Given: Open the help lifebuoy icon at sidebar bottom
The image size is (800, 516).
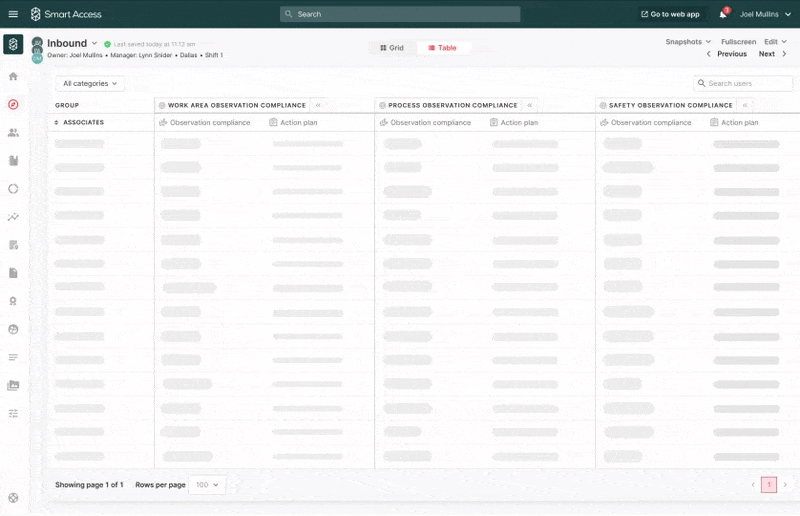Looking at the screenshot, I should (13, 497).
